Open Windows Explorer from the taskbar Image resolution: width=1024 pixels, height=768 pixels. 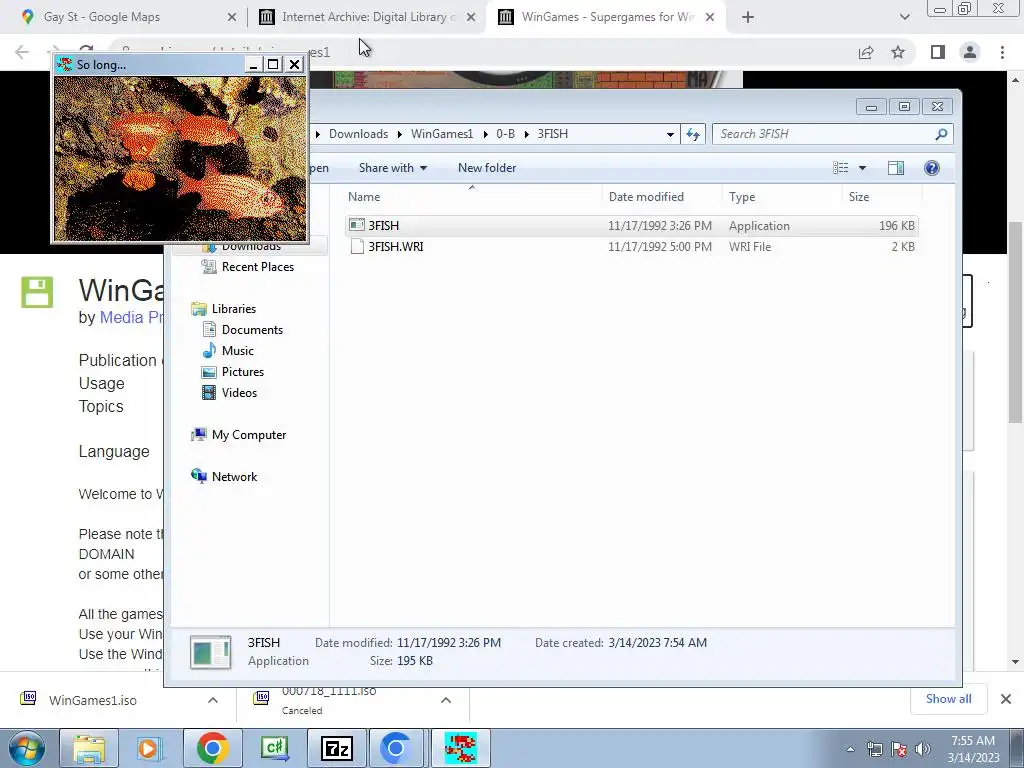(x=89, y=748)
